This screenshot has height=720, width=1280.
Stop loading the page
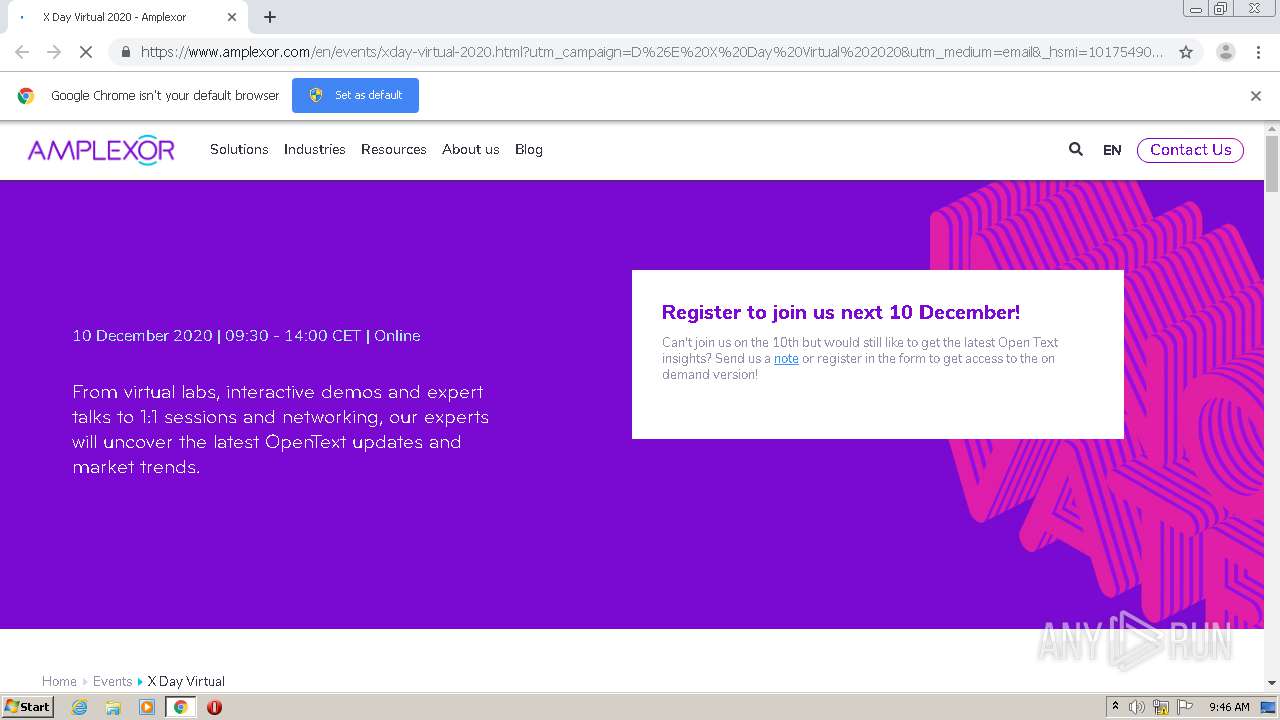85,52
